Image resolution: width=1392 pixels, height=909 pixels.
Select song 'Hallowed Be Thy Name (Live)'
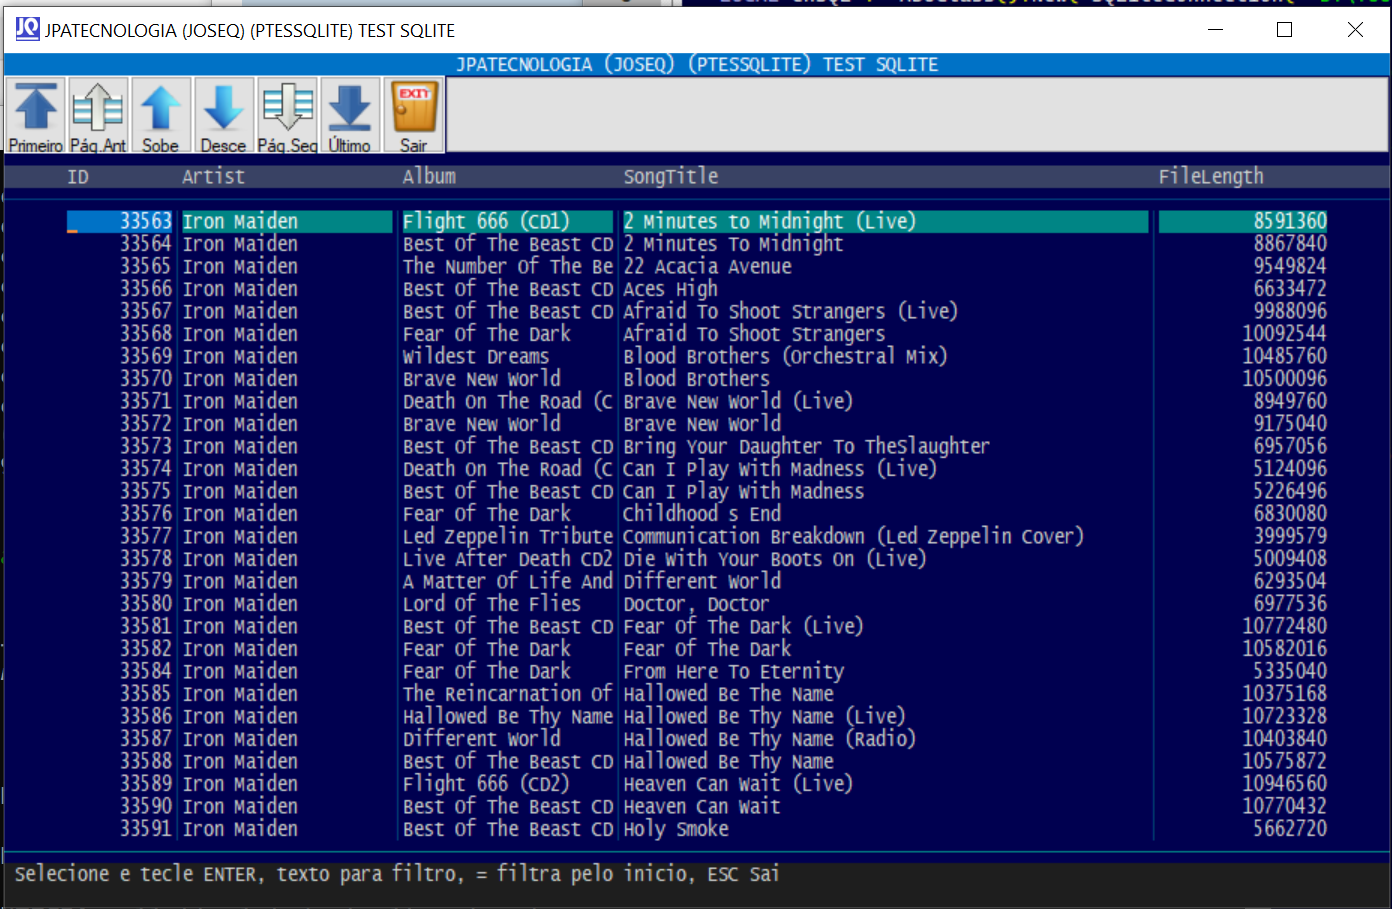[x=764, y=716]
